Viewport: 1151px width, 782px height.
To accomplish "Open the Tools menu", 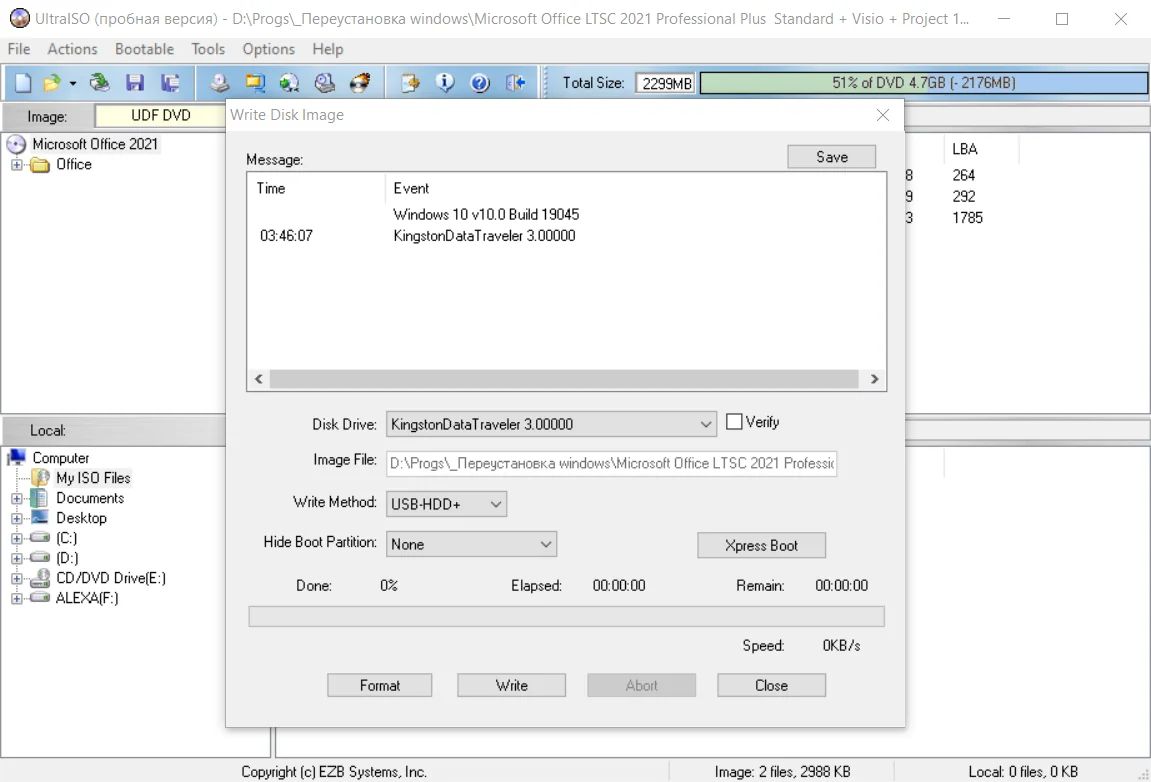I will tap(208, 49).
